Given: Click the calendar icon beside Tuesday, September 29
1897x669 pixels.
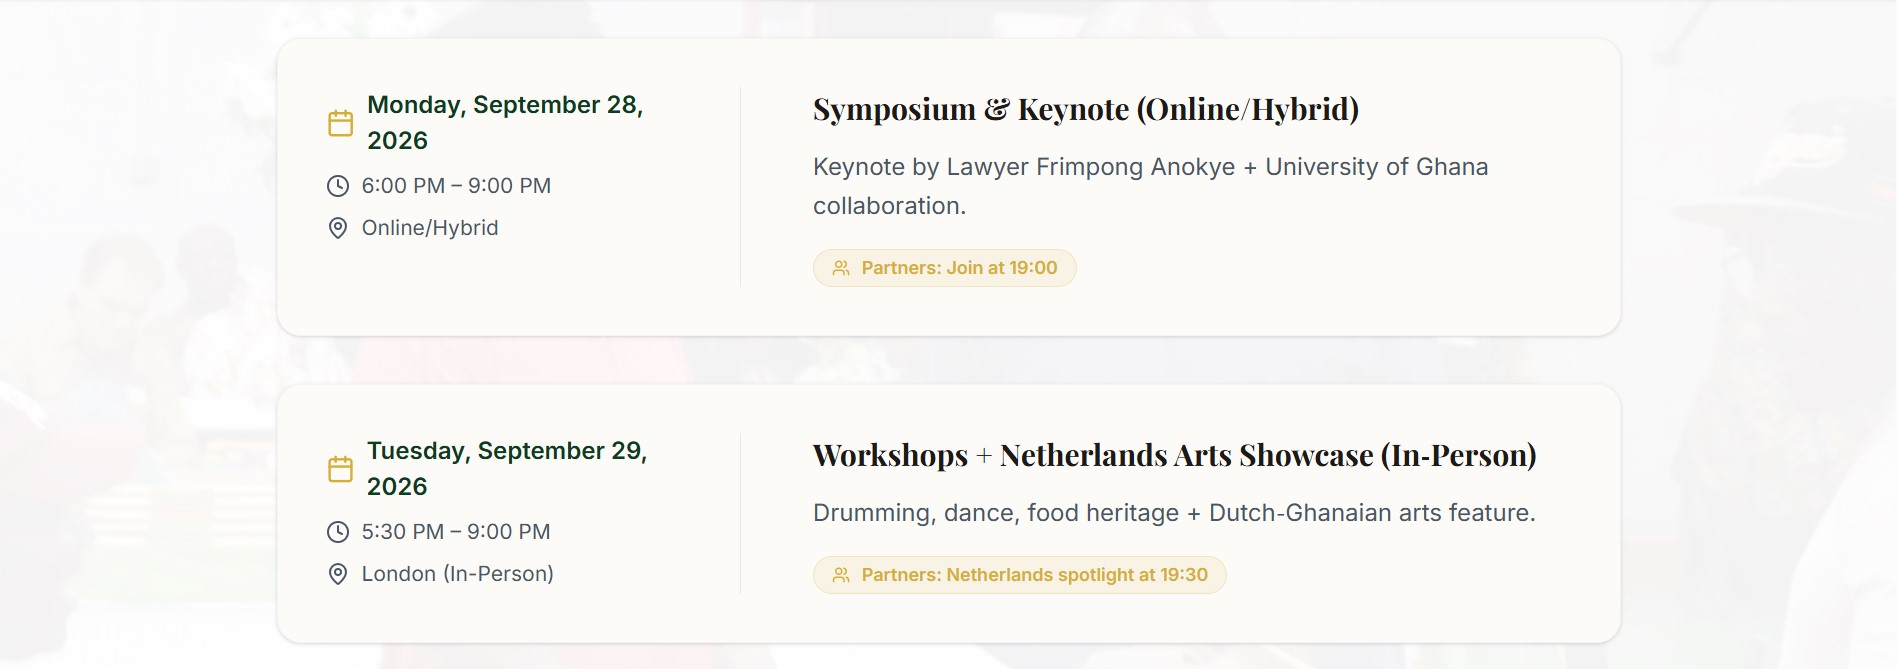Looking at the screenshot, I should click(341, 469).
